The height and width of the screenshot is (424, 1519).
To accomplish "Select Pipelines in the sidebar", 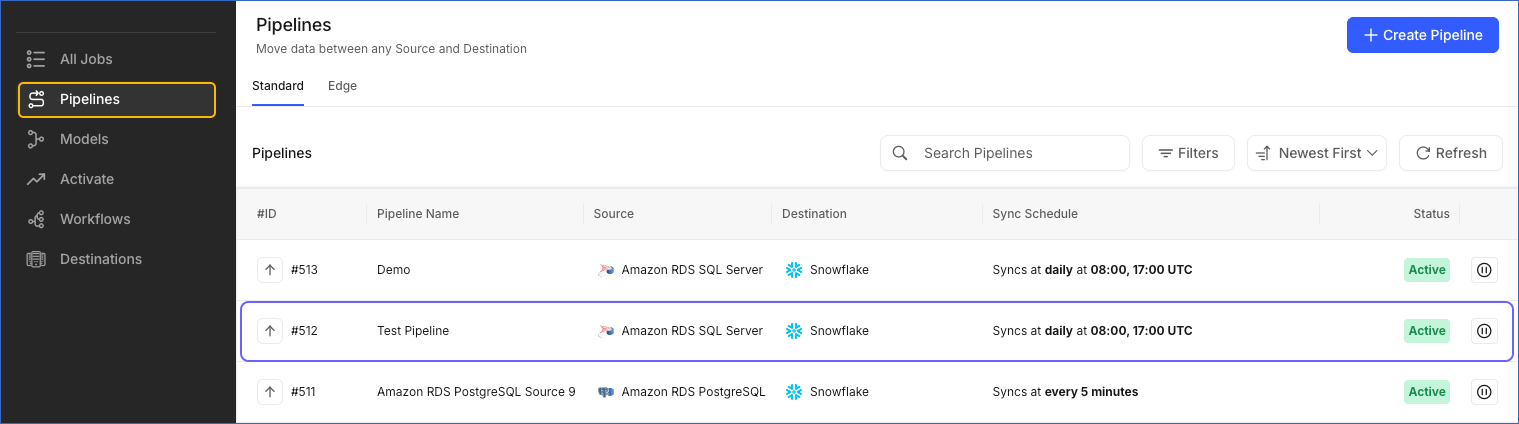I will (x=117, y=99).
